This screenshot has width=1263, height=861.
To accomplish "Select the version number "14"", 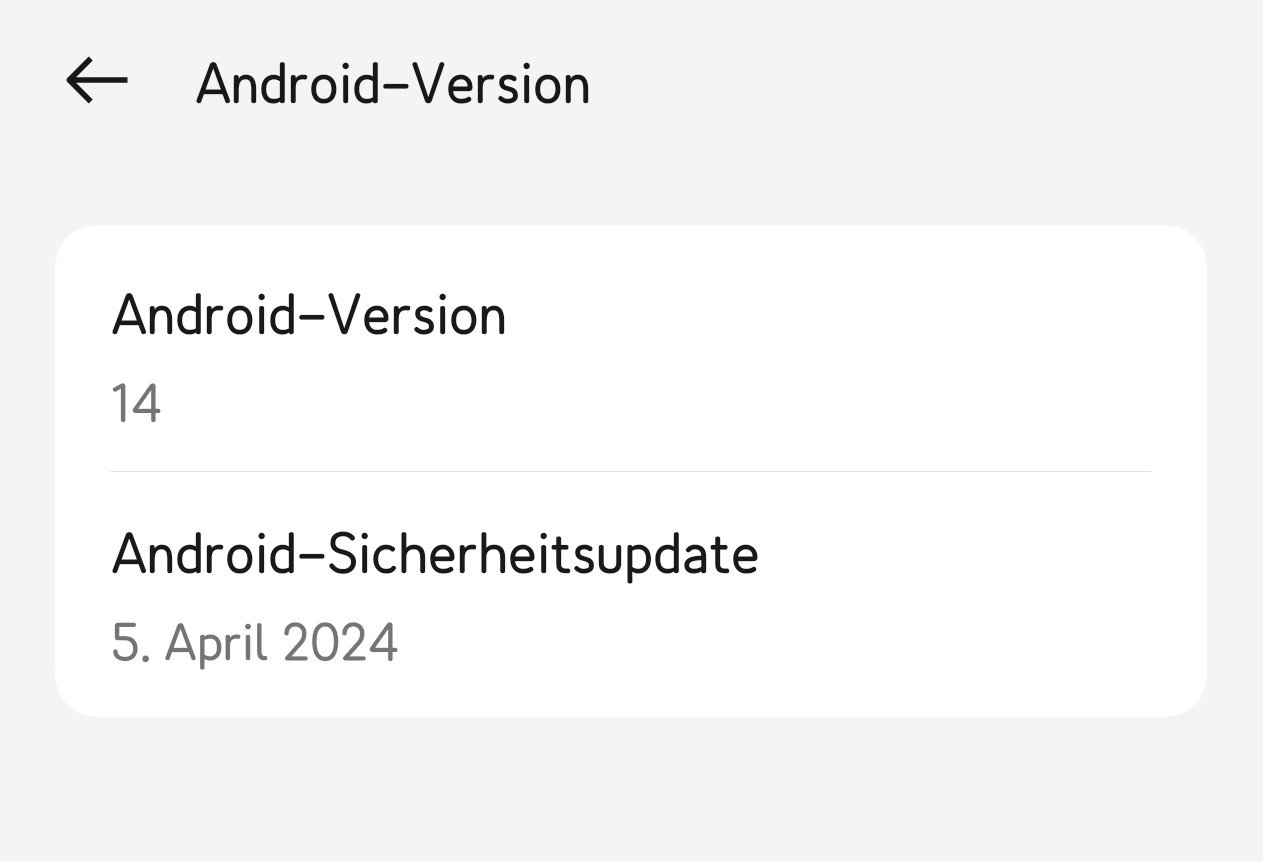I will 136,405.
